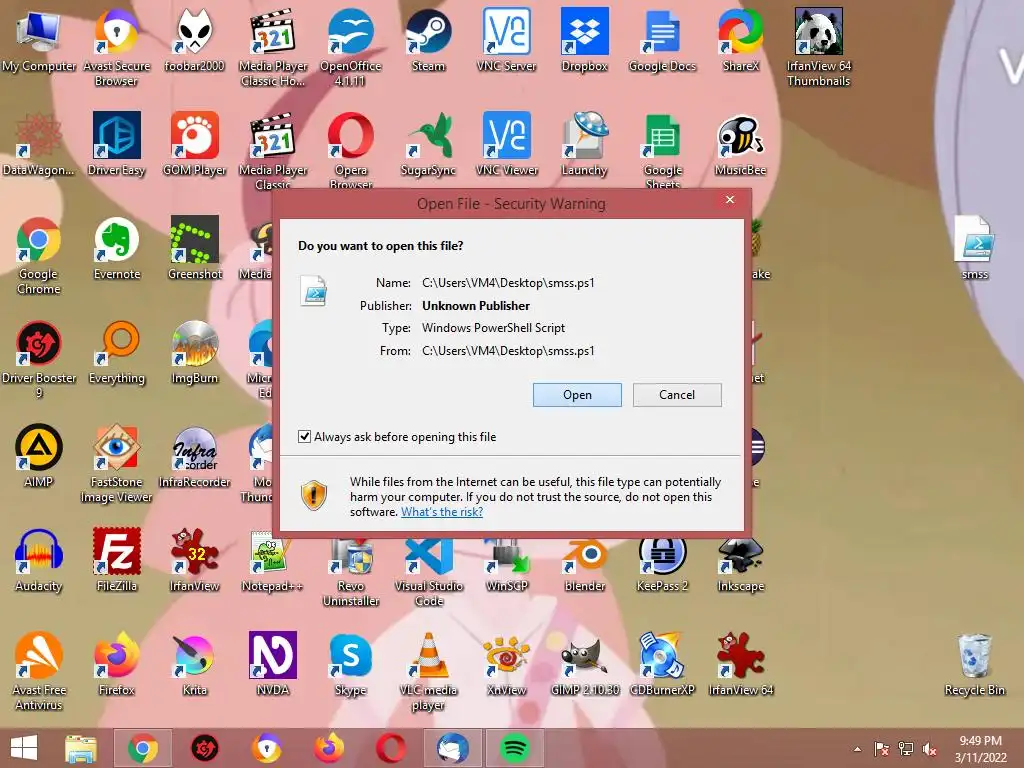Uncheck Always ask before opening this file
Screen dimensions: 1024x768
point(304,436)
